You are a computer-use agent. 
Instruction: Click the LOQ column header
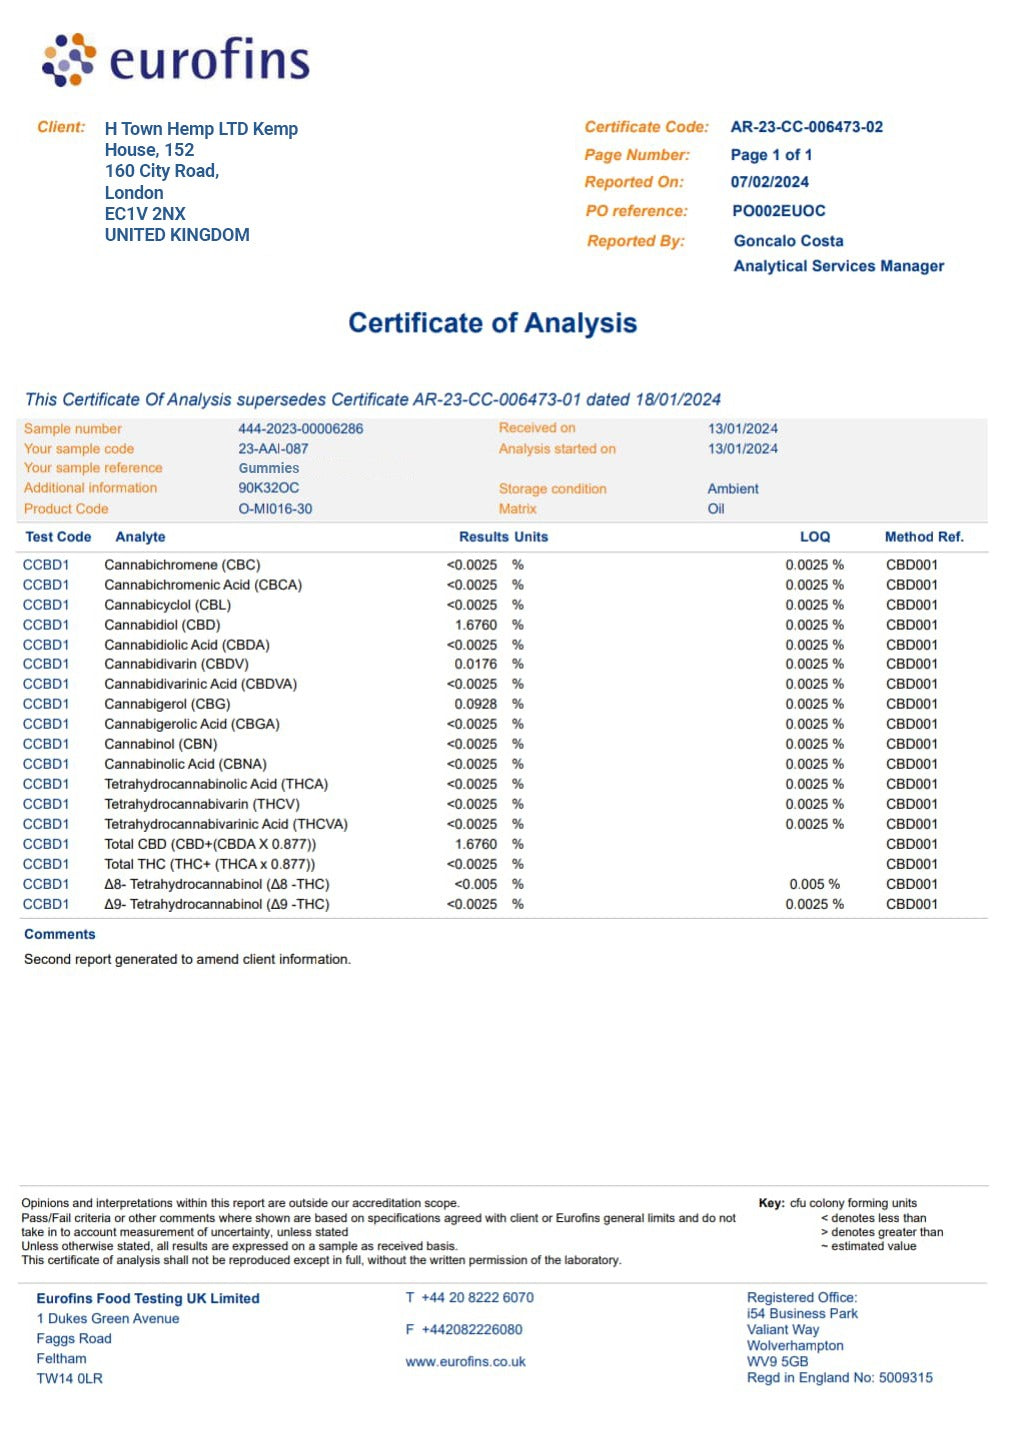(814, 537)
